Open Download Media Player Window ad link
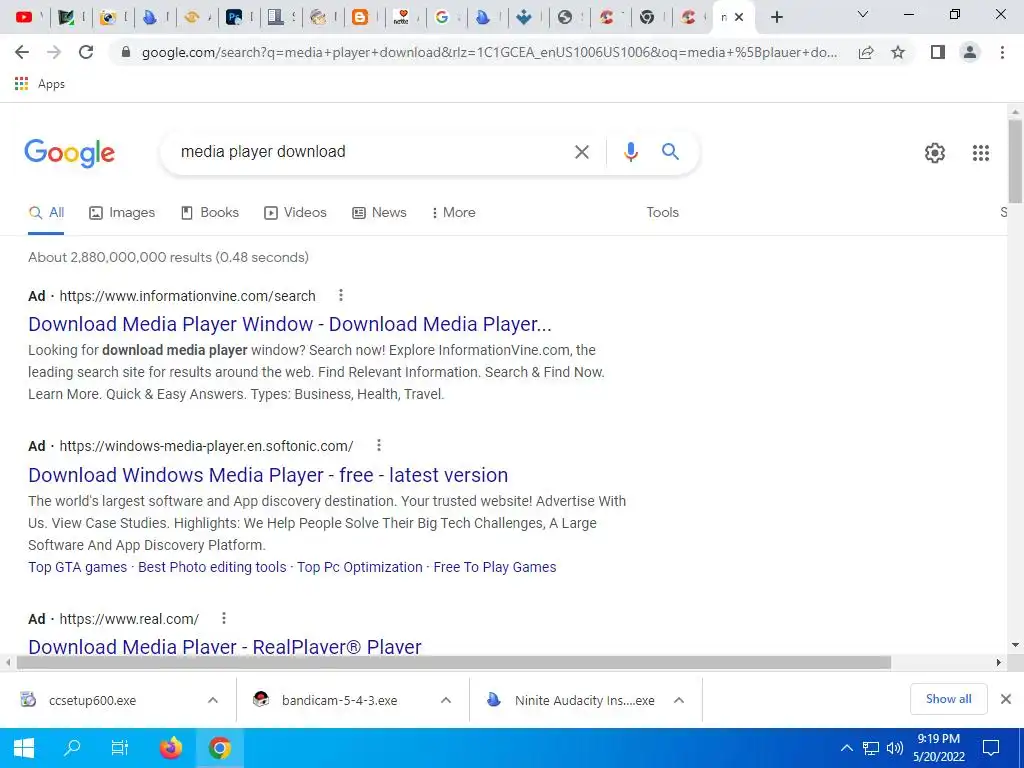 [290, 324]
